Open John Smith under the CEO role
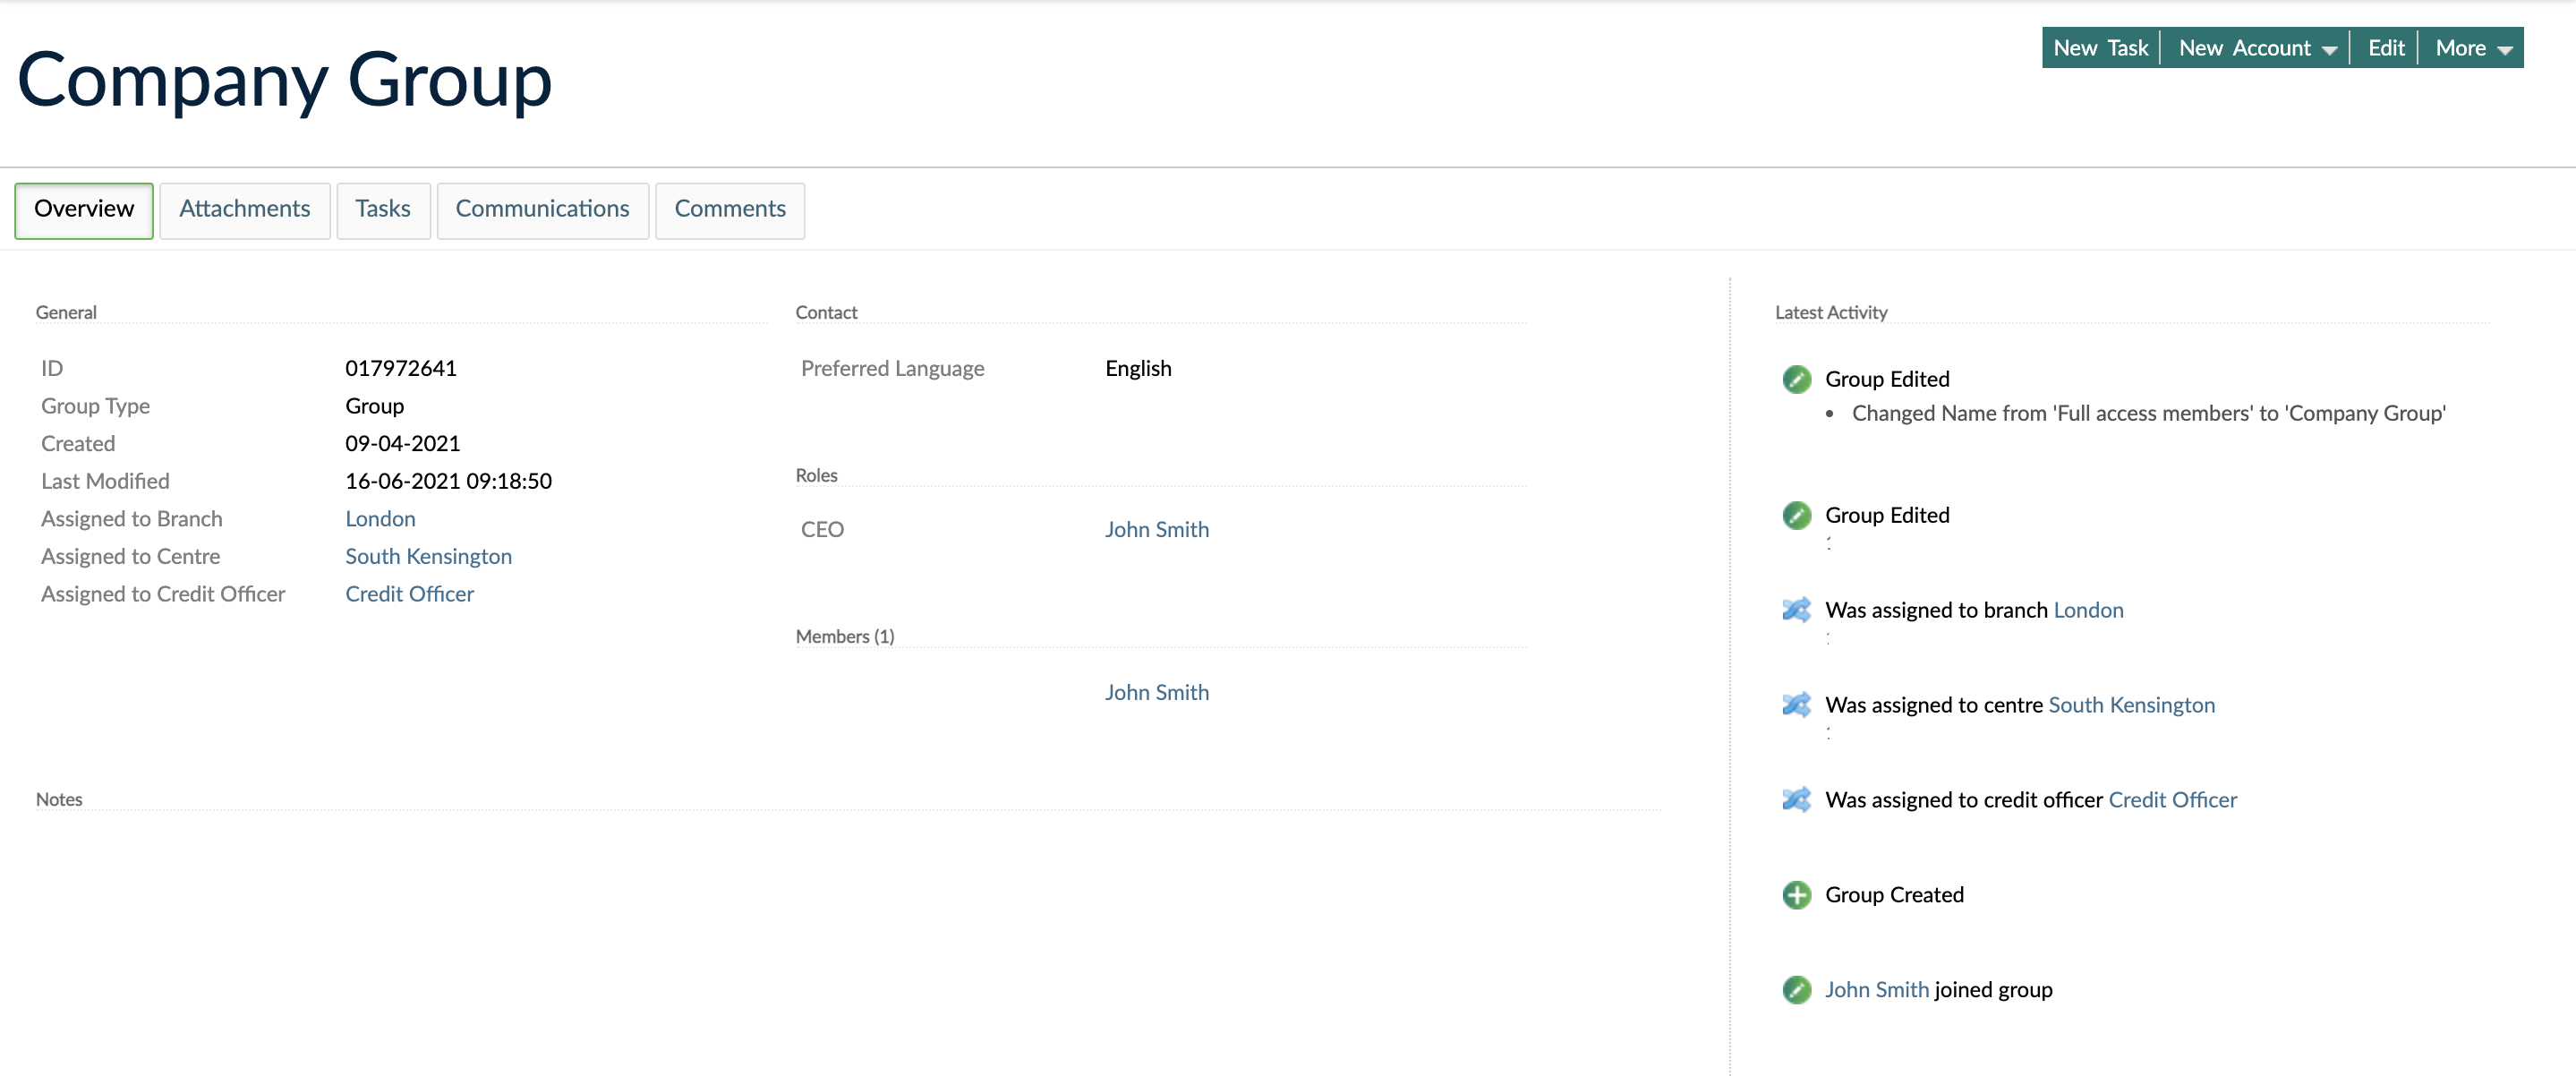 1156,529
